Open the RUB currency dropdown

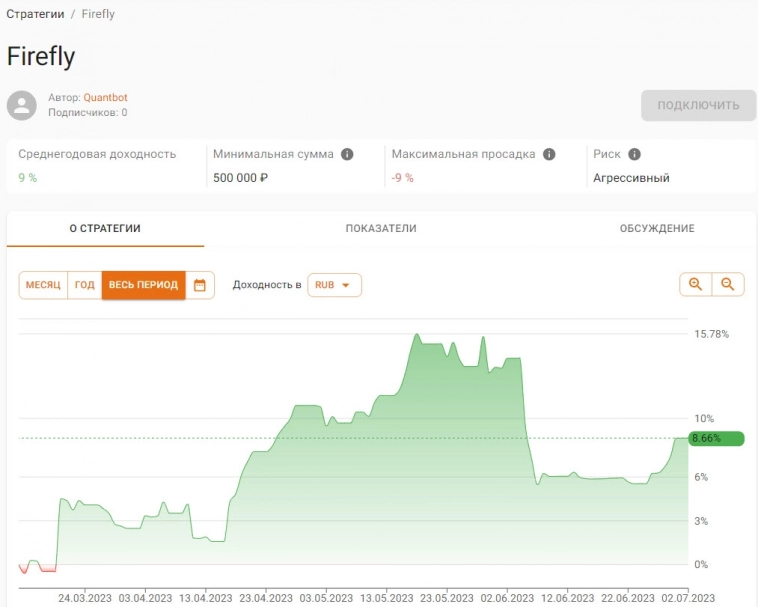click(335, 285)
